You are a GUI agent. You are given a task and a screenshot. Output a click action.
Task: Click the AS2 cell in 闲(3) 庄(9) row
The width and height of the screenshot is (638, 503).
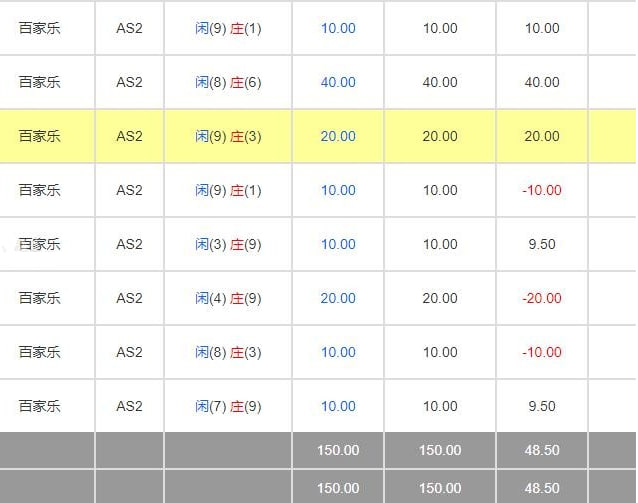[x=130, y=244]
